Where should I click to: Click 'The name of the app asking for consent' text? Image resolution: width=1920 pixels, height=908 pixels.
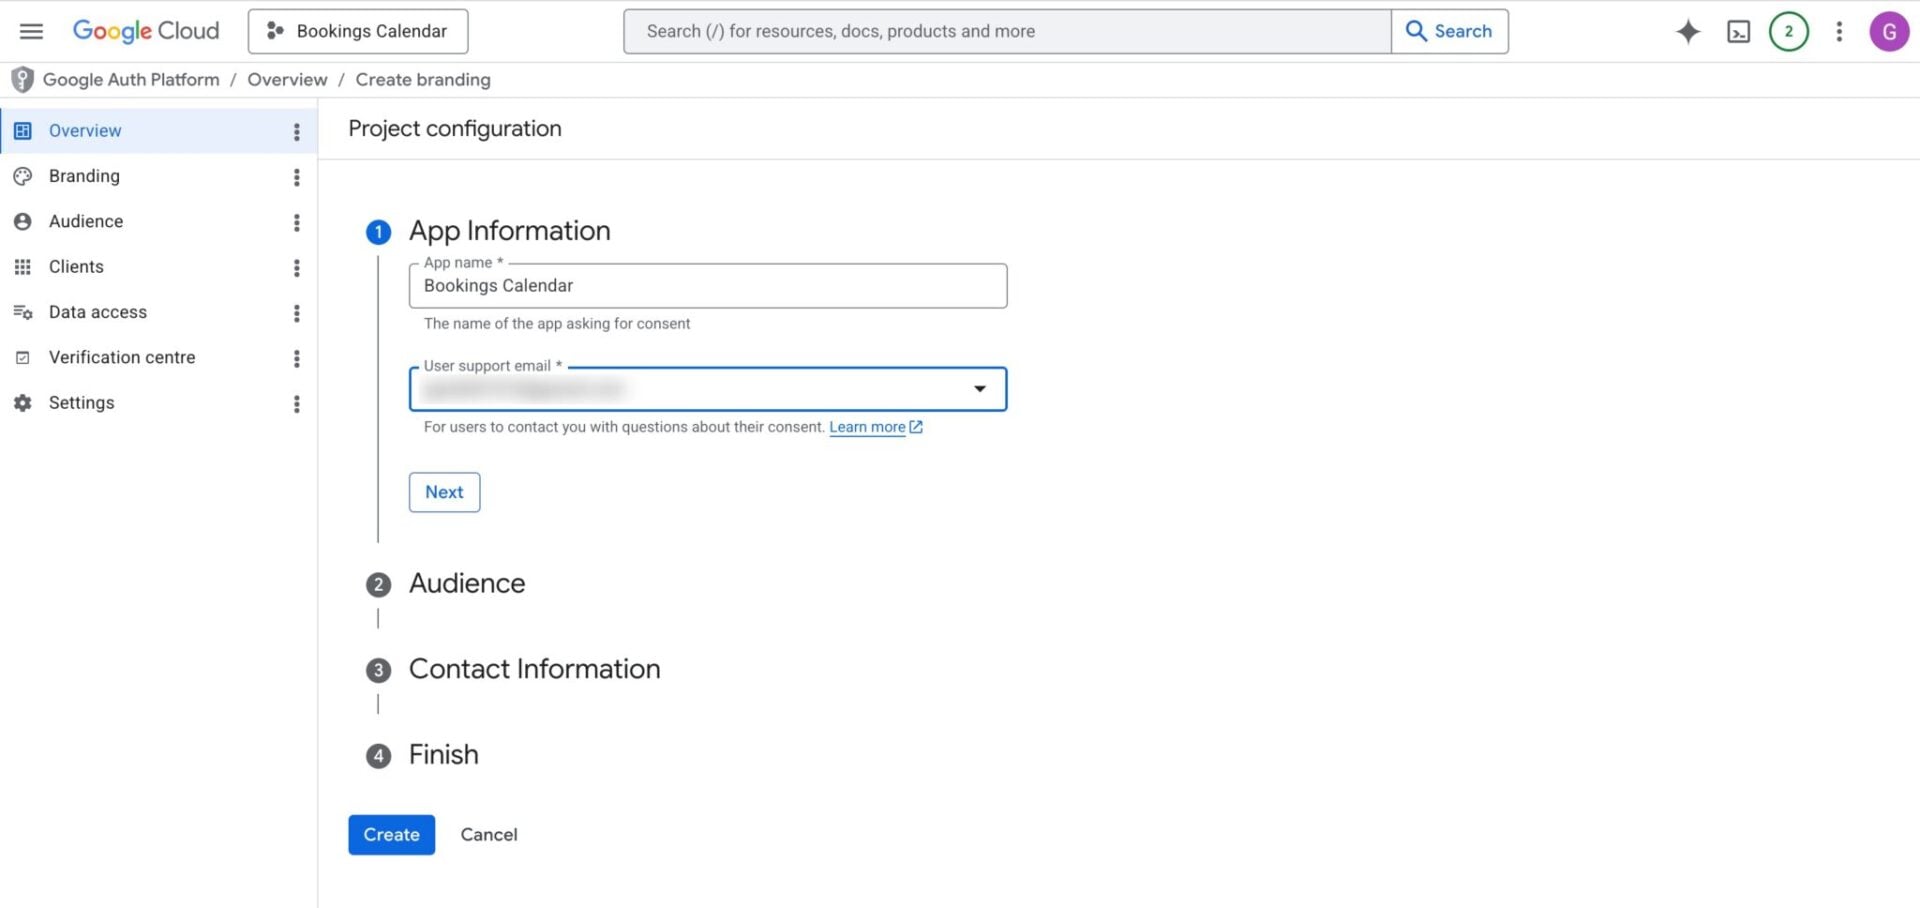pyautogui.click(x=557, y=324)
